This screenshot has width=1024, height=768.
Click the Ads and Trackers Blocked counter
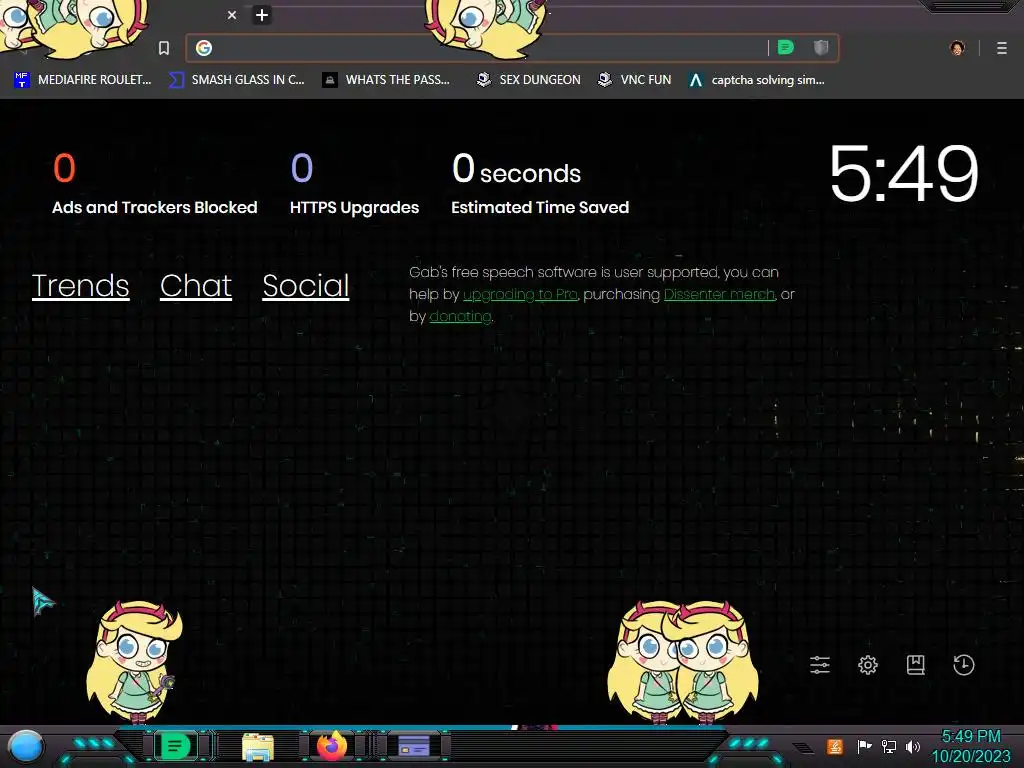point(155,184)
